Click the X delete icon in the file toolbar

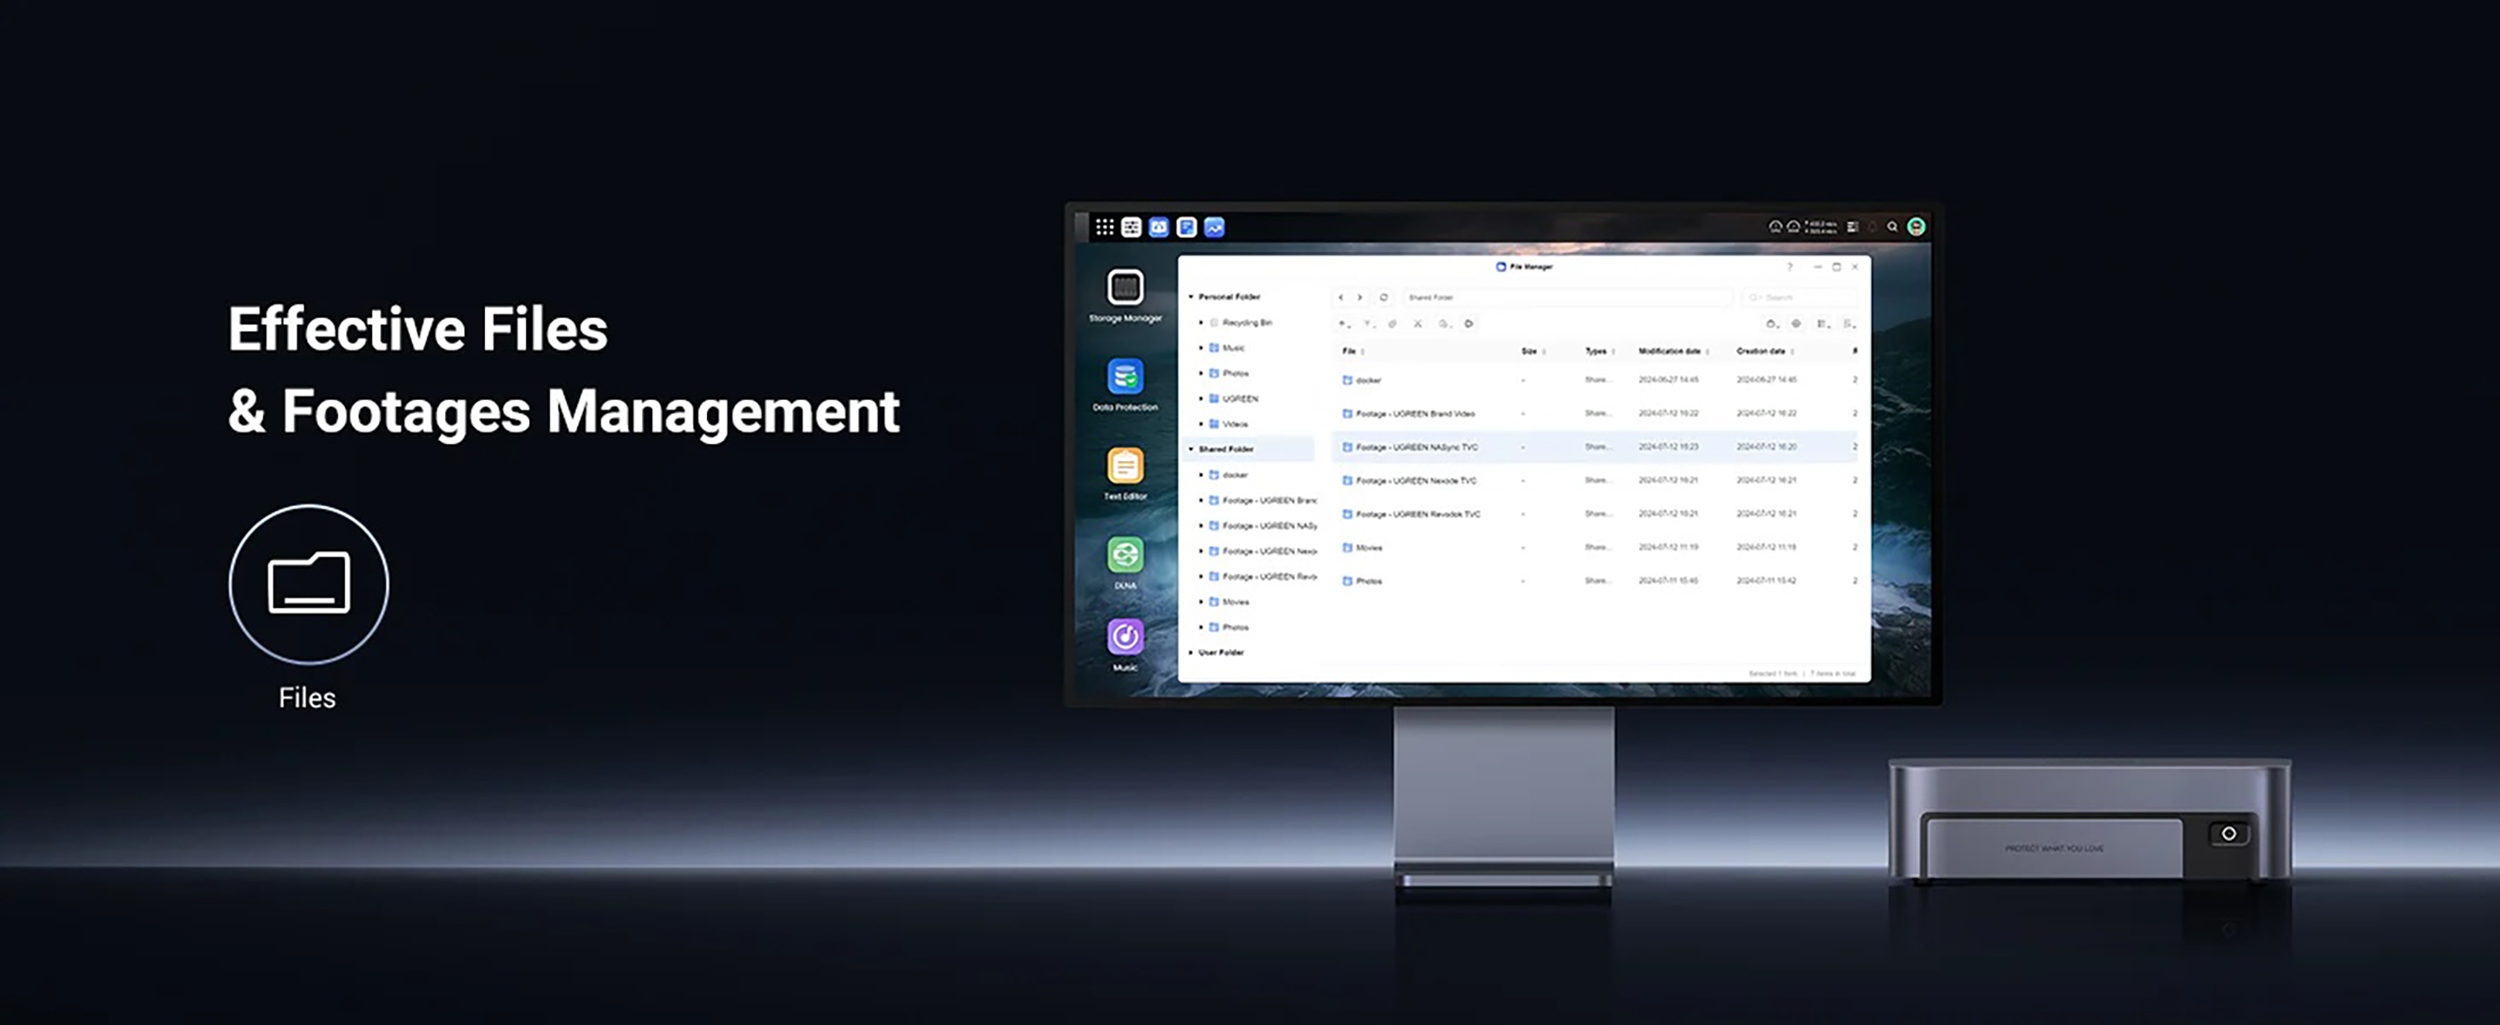click(x=1418, y=324)
